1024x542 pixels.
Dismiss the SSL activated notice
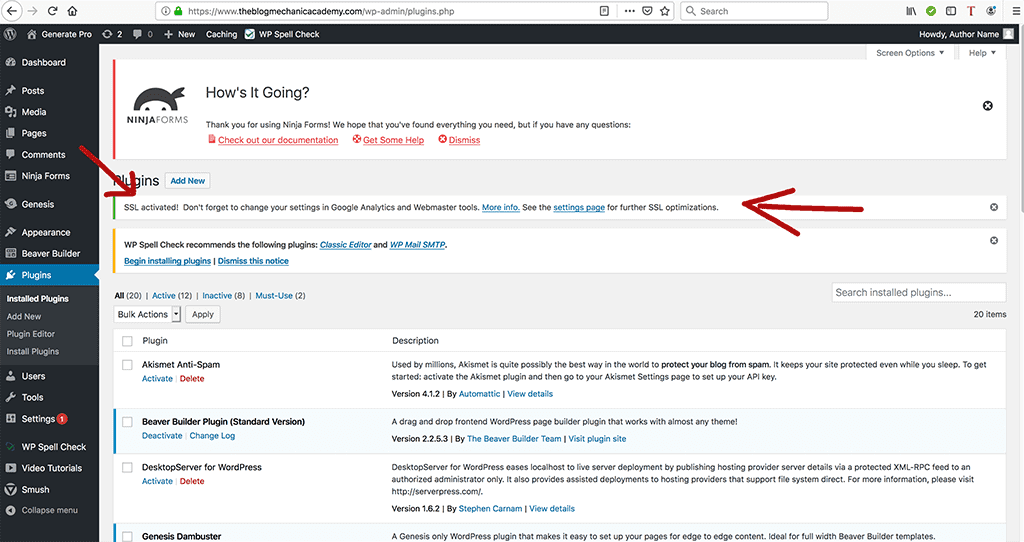click(993, 207)
